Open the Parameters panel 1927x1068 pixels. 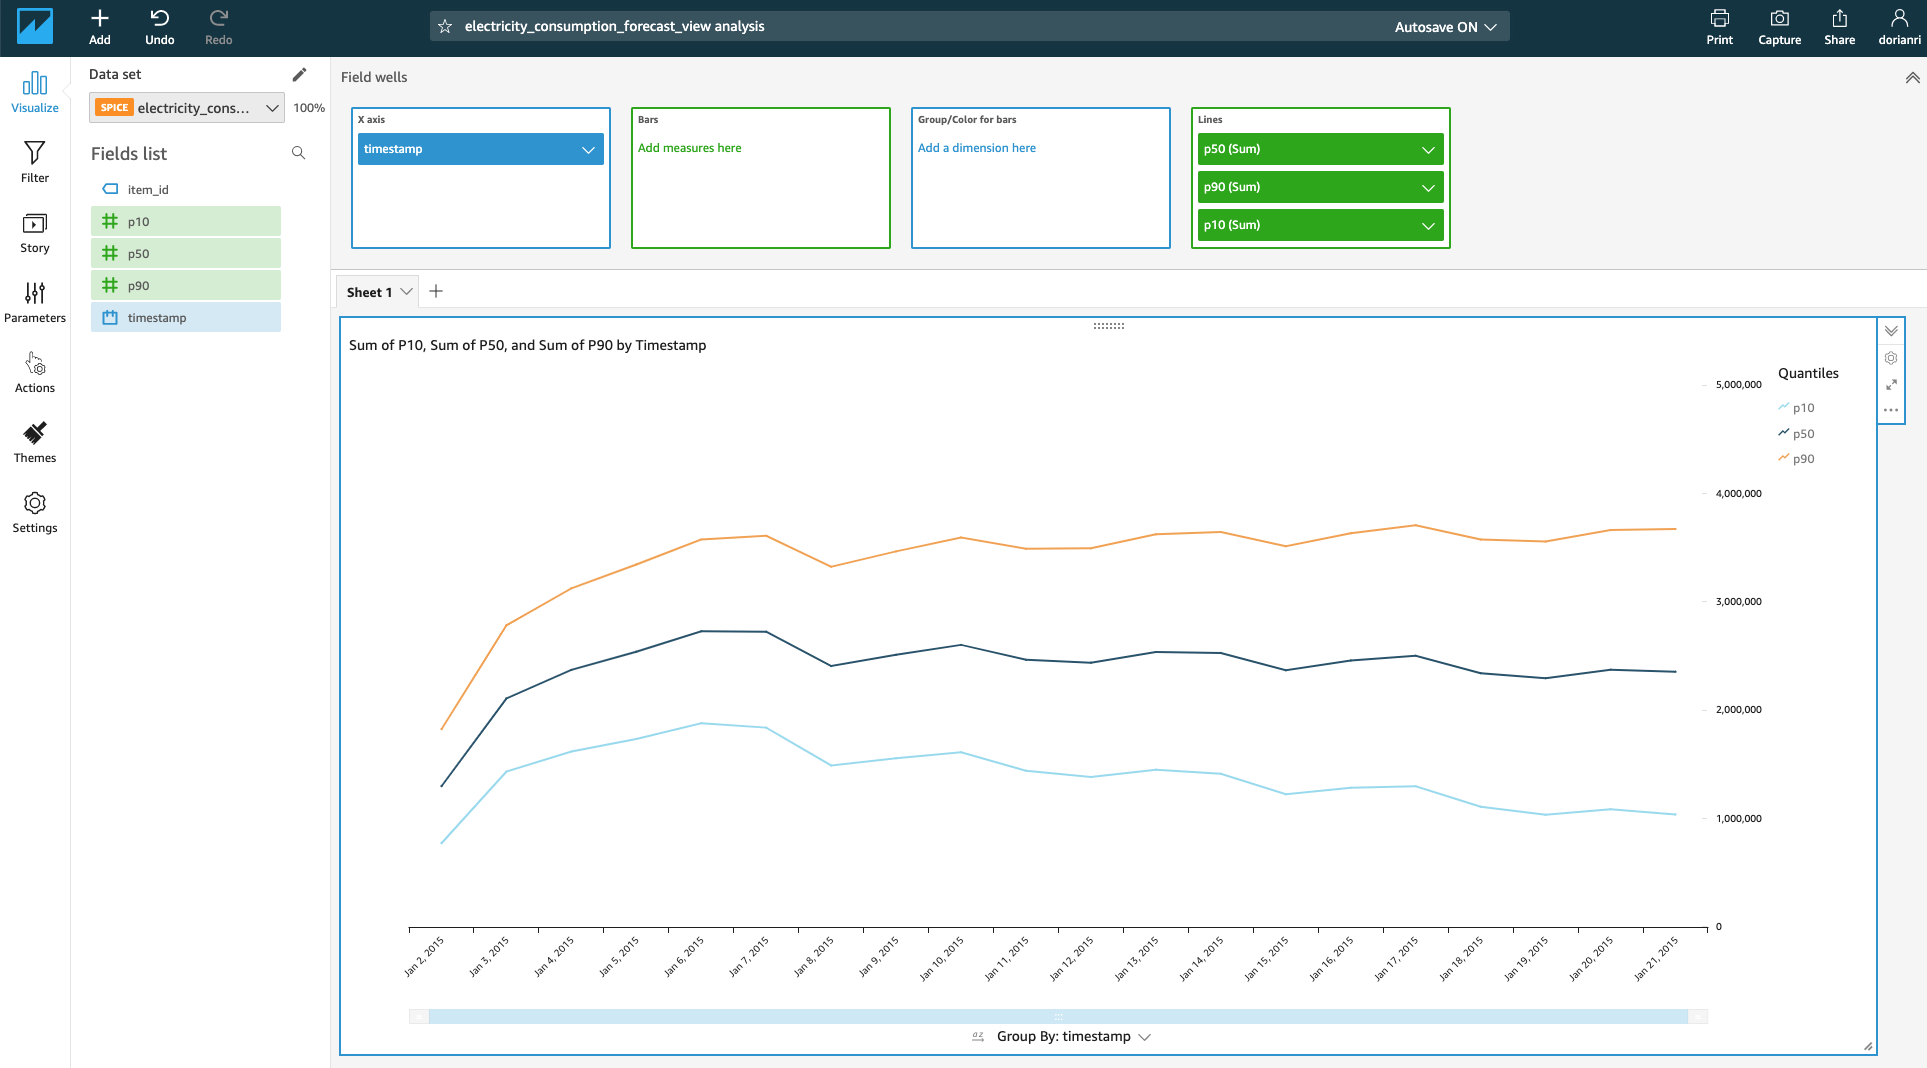(35, 302)
